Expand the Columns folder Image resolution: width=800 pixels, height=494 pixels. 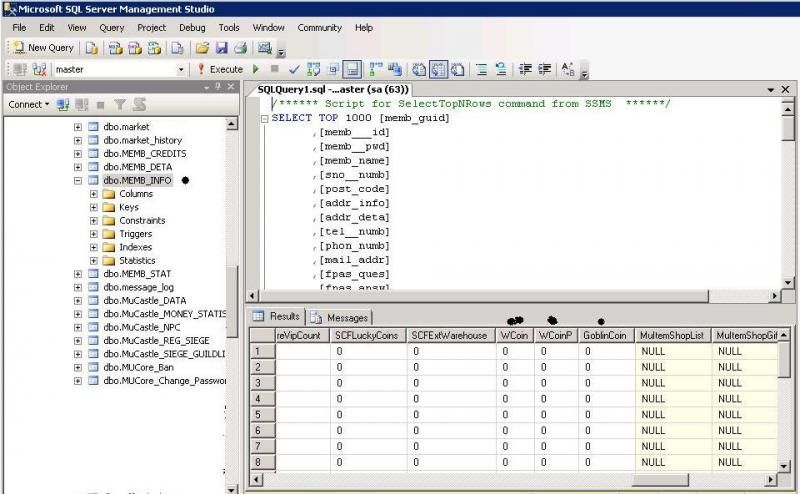click(x=94, y=194)
